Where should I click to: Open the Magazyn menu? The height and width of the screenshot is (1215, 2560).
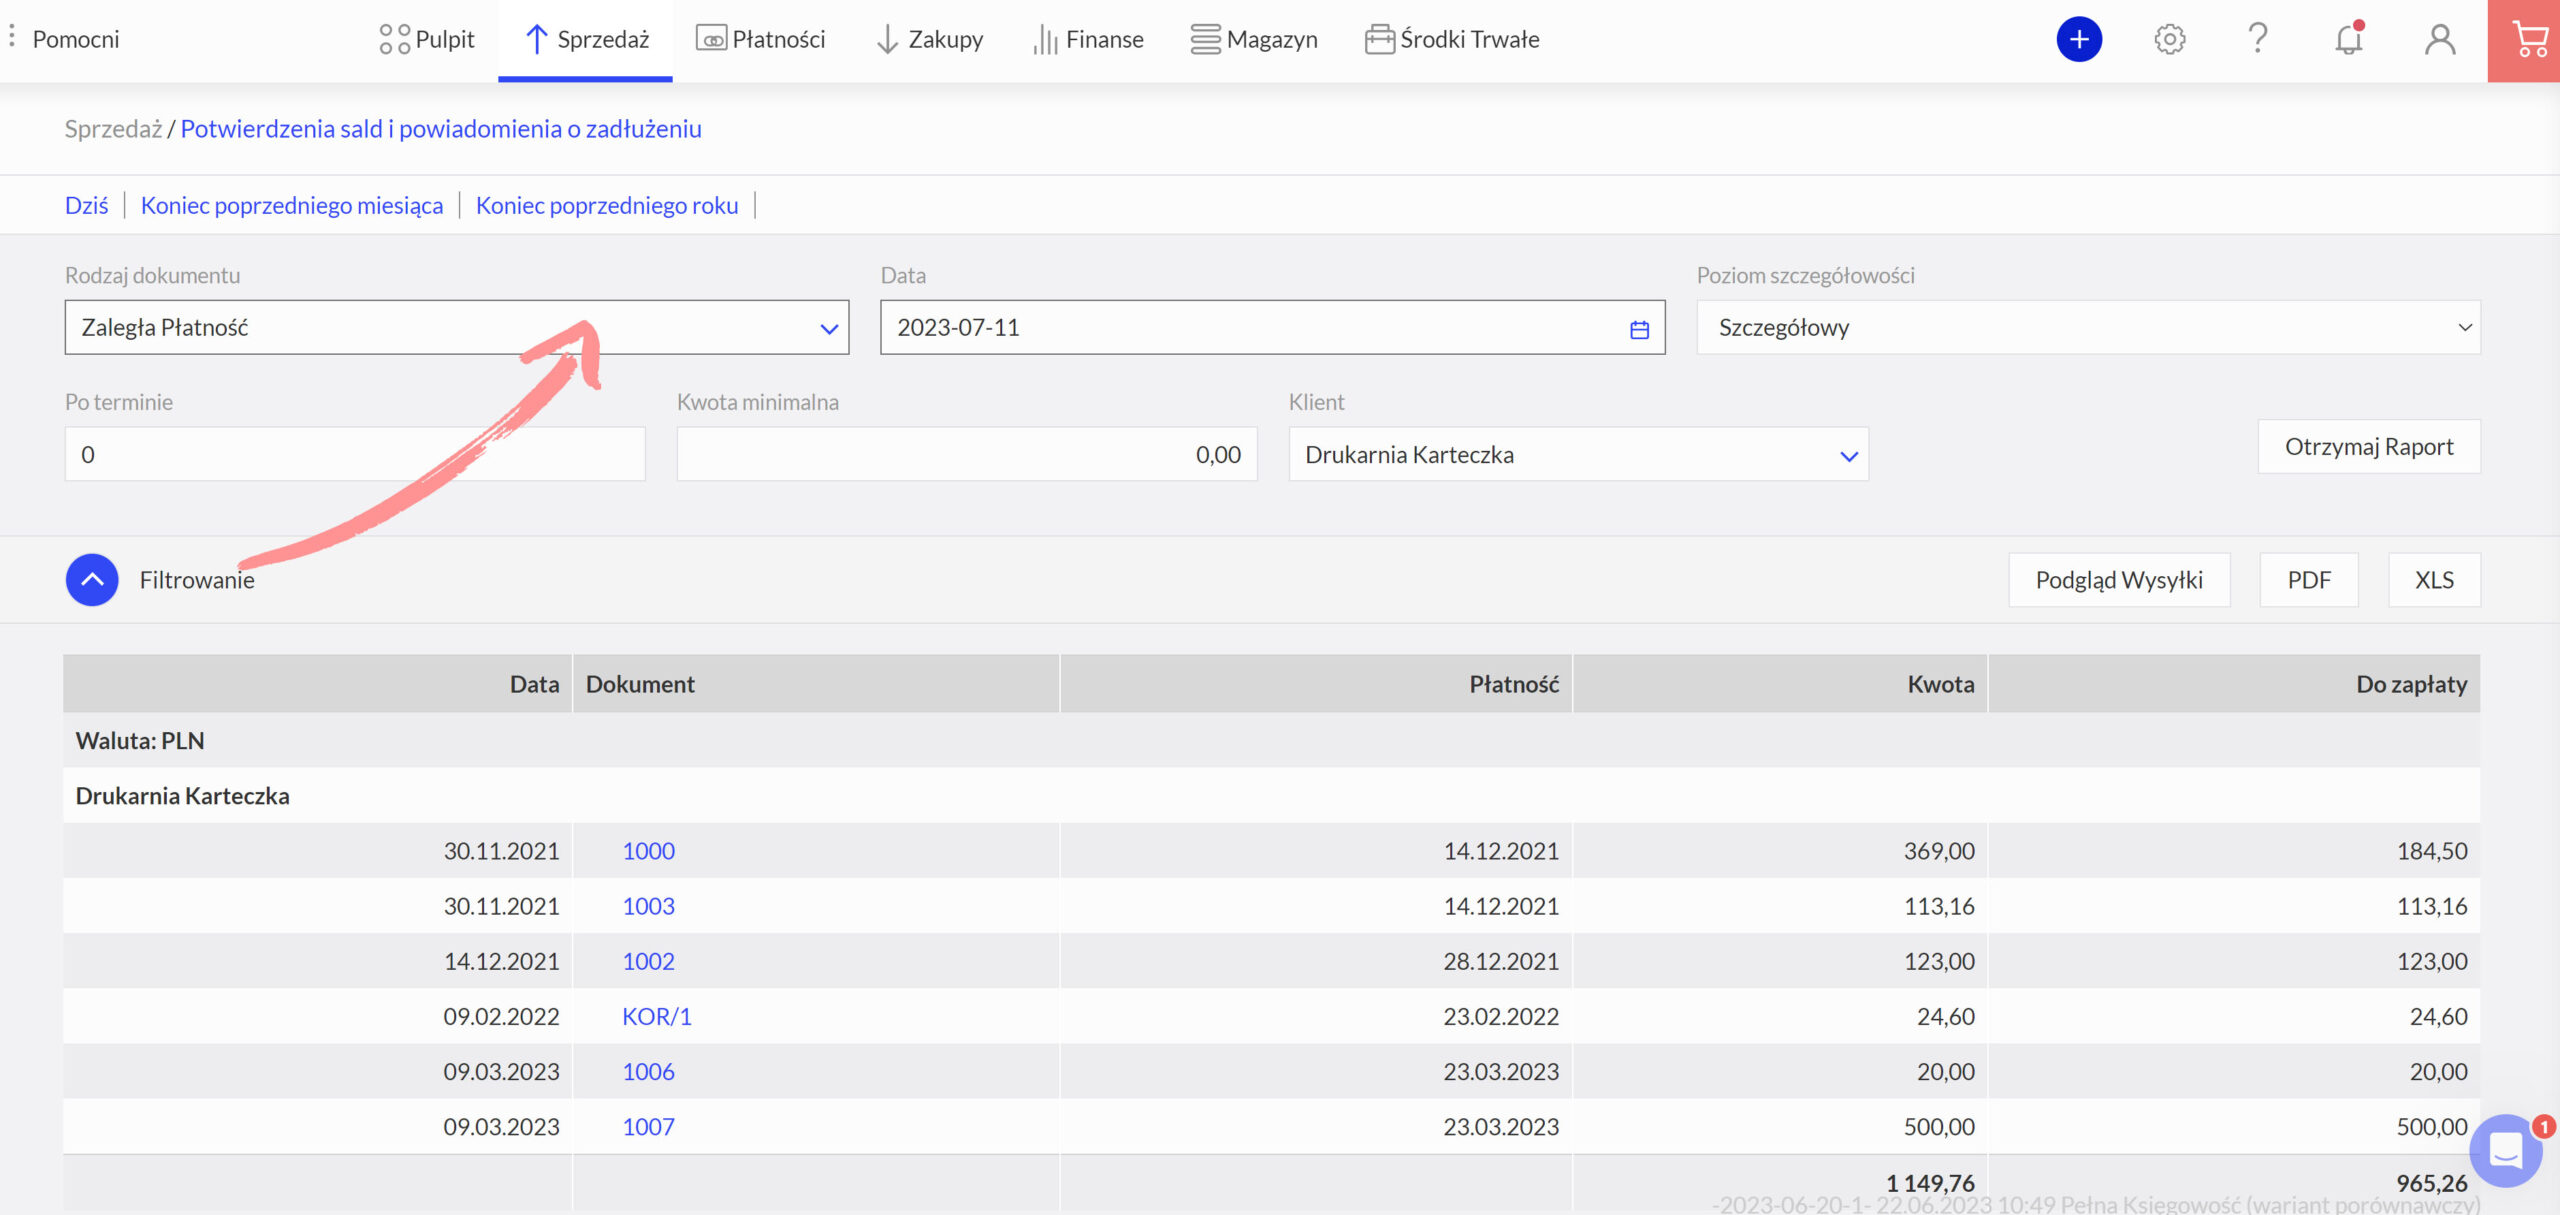click(1254, 39)
